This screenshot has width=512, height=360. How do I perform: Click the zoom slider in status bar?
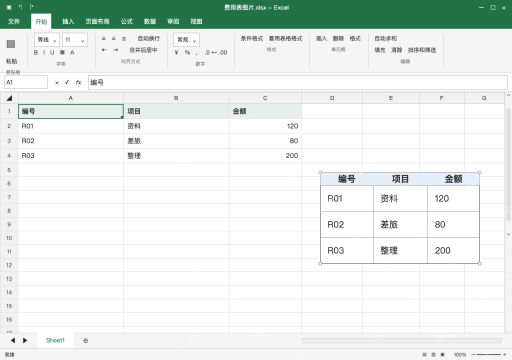[489, 355]
